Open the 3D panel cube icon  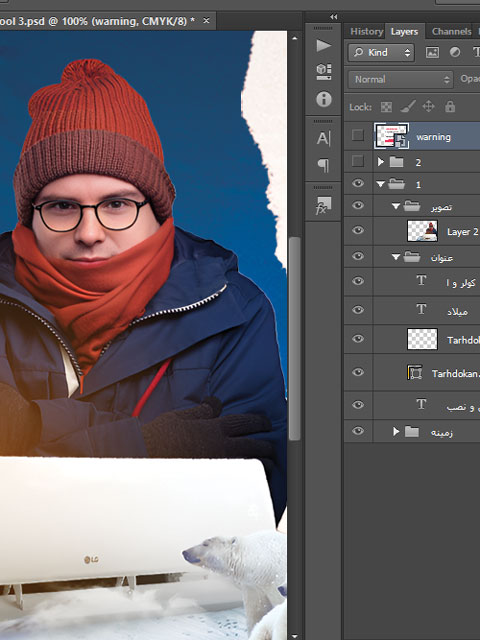pos(323,72)
